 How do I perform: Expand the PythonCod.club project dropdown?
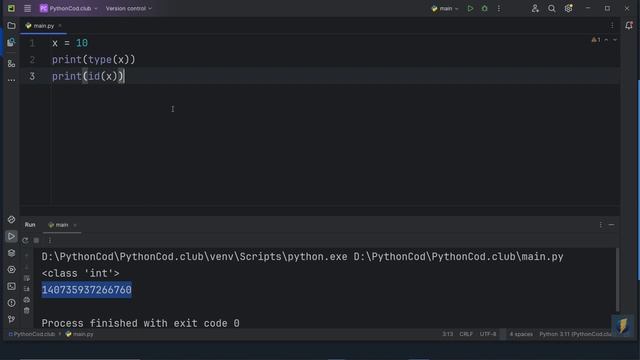coord(69,8)
